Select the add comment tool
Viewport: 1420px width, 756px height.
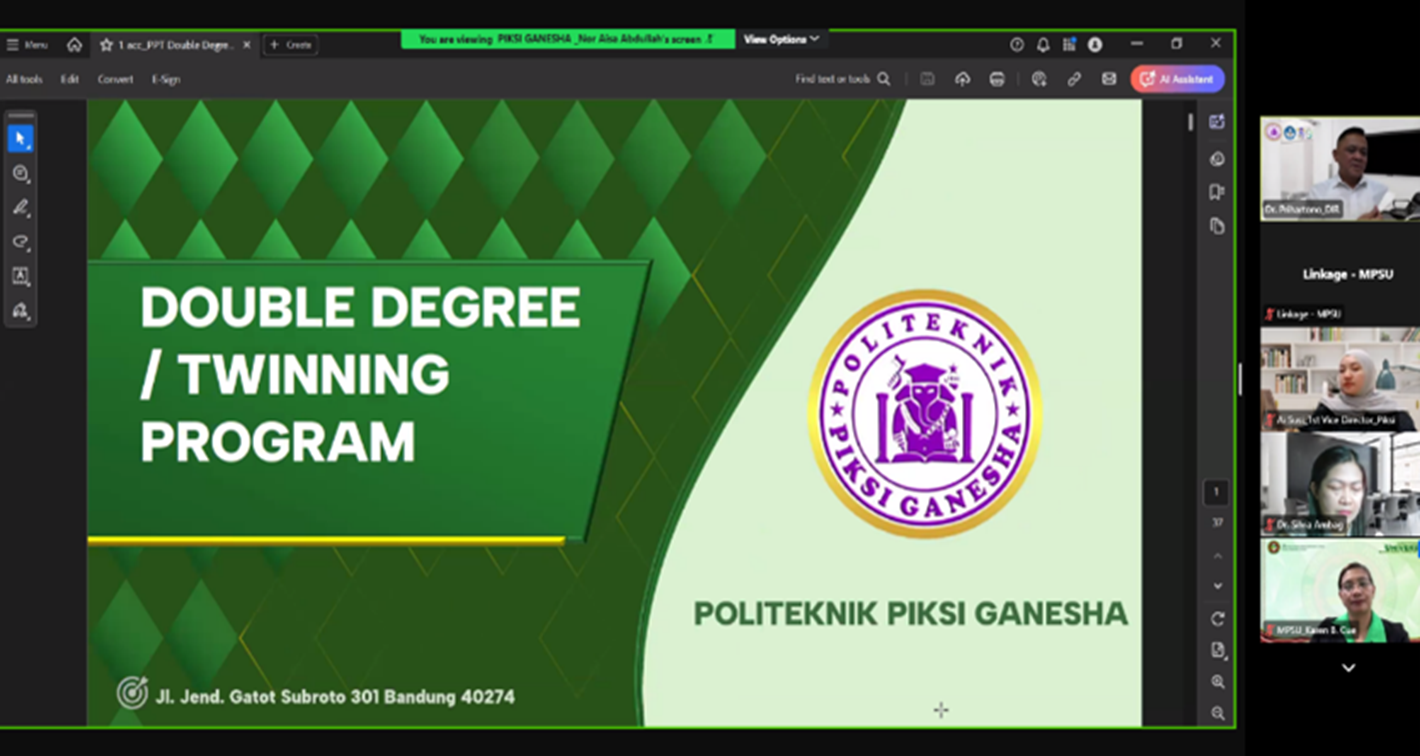[x=20, y=173]
